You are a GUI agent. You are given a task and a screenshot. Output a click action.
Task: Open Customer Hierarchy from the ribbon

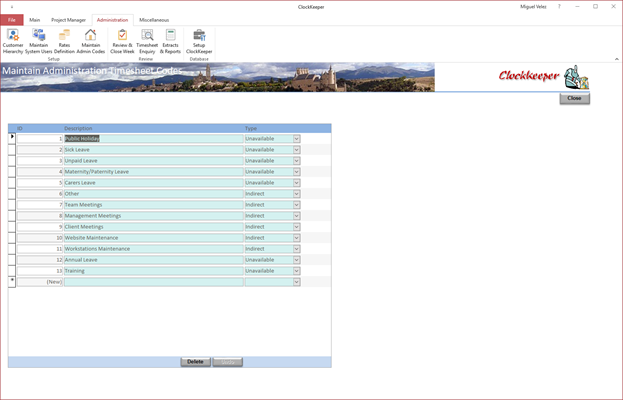pos(13,41)
